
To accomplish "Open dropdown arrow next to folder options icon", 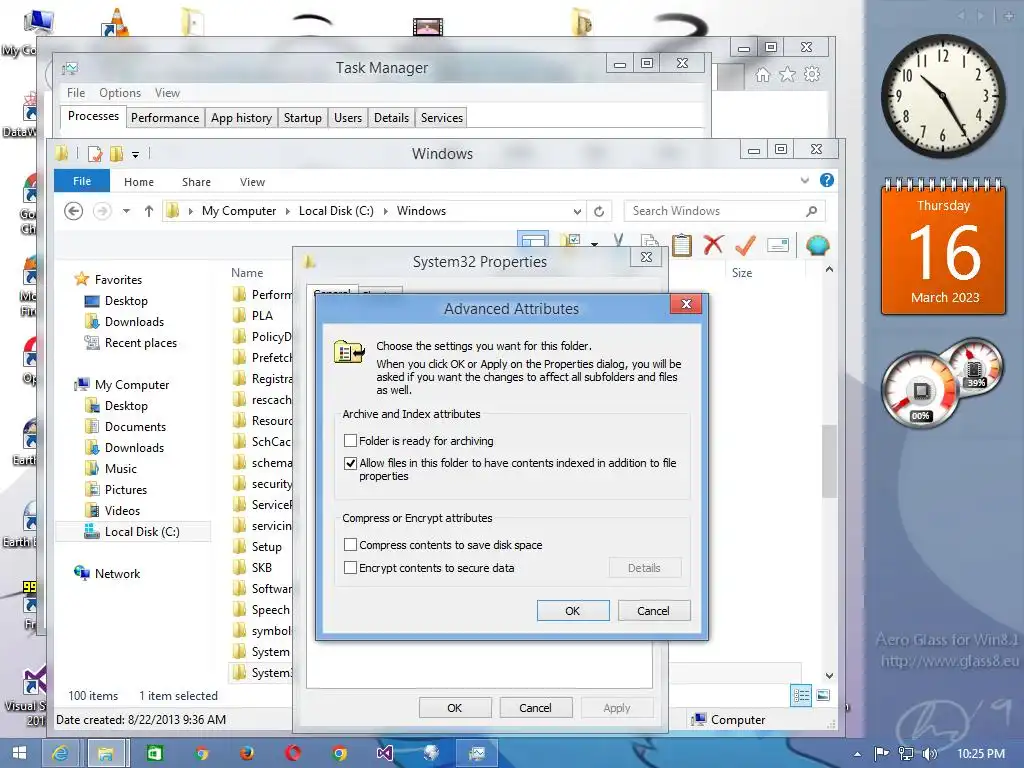I will (594, 244).
